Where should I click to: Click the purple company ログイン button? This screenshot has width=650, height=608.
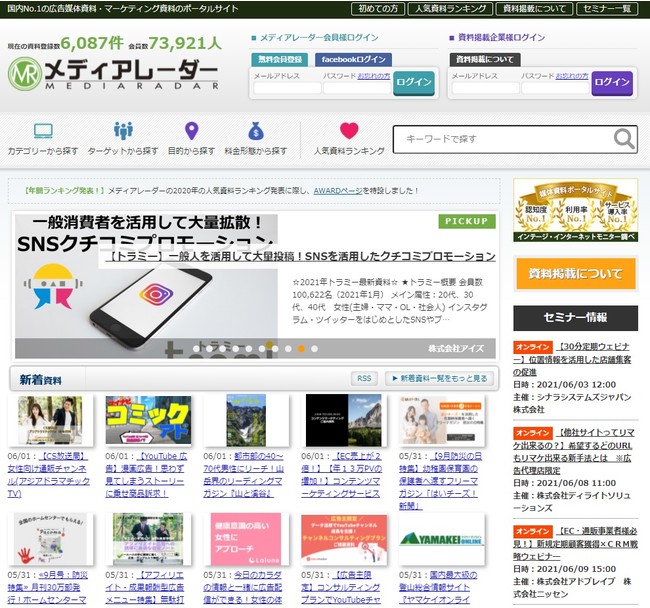point(612,82)
